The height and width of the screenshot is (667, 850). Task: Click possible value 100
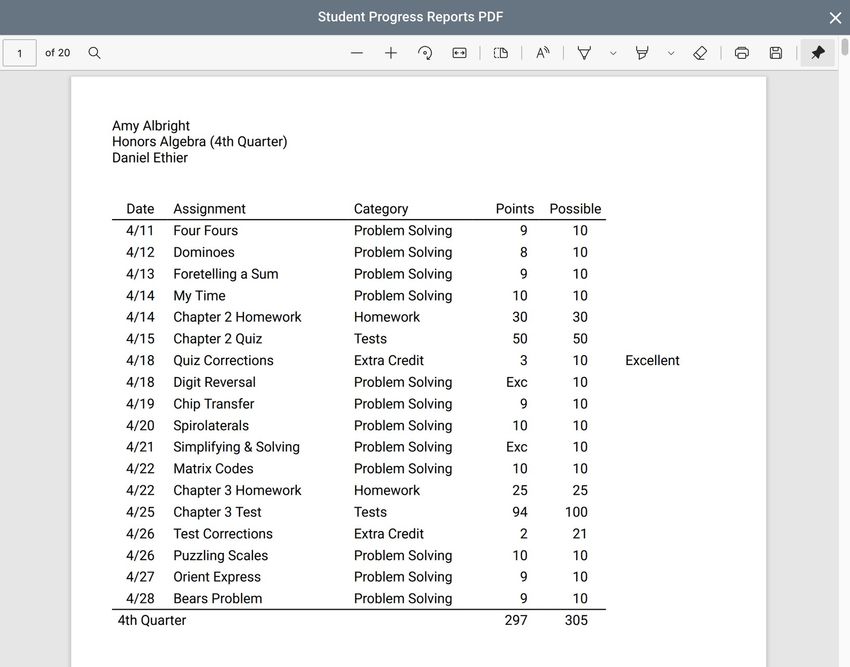[576, 512]
